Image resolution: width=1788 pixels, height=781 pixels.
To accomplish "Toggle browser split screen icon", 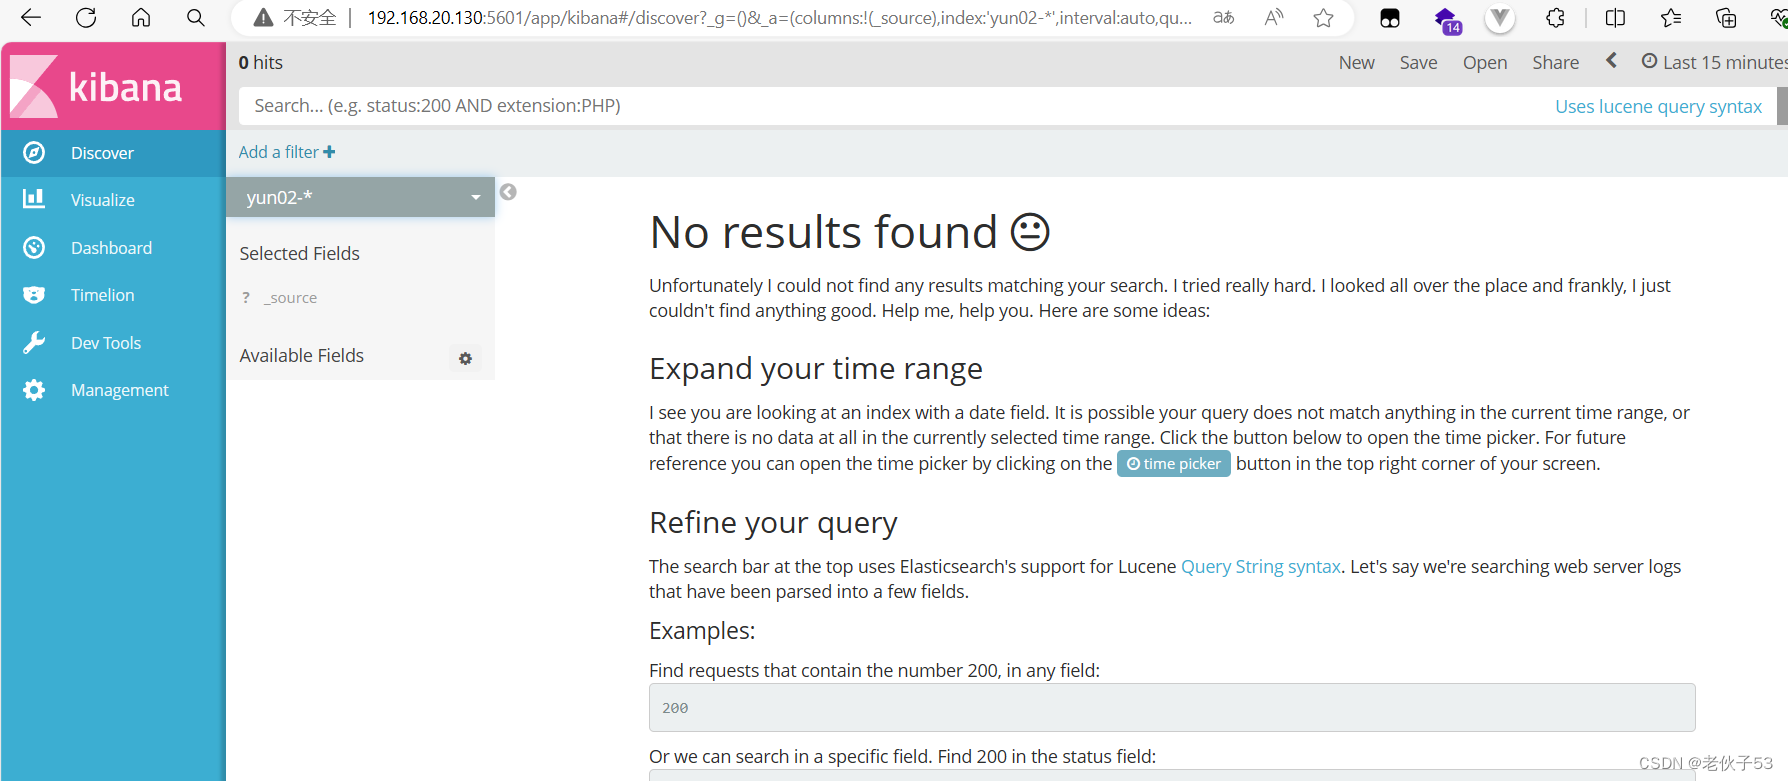I will click(1615, 18).
